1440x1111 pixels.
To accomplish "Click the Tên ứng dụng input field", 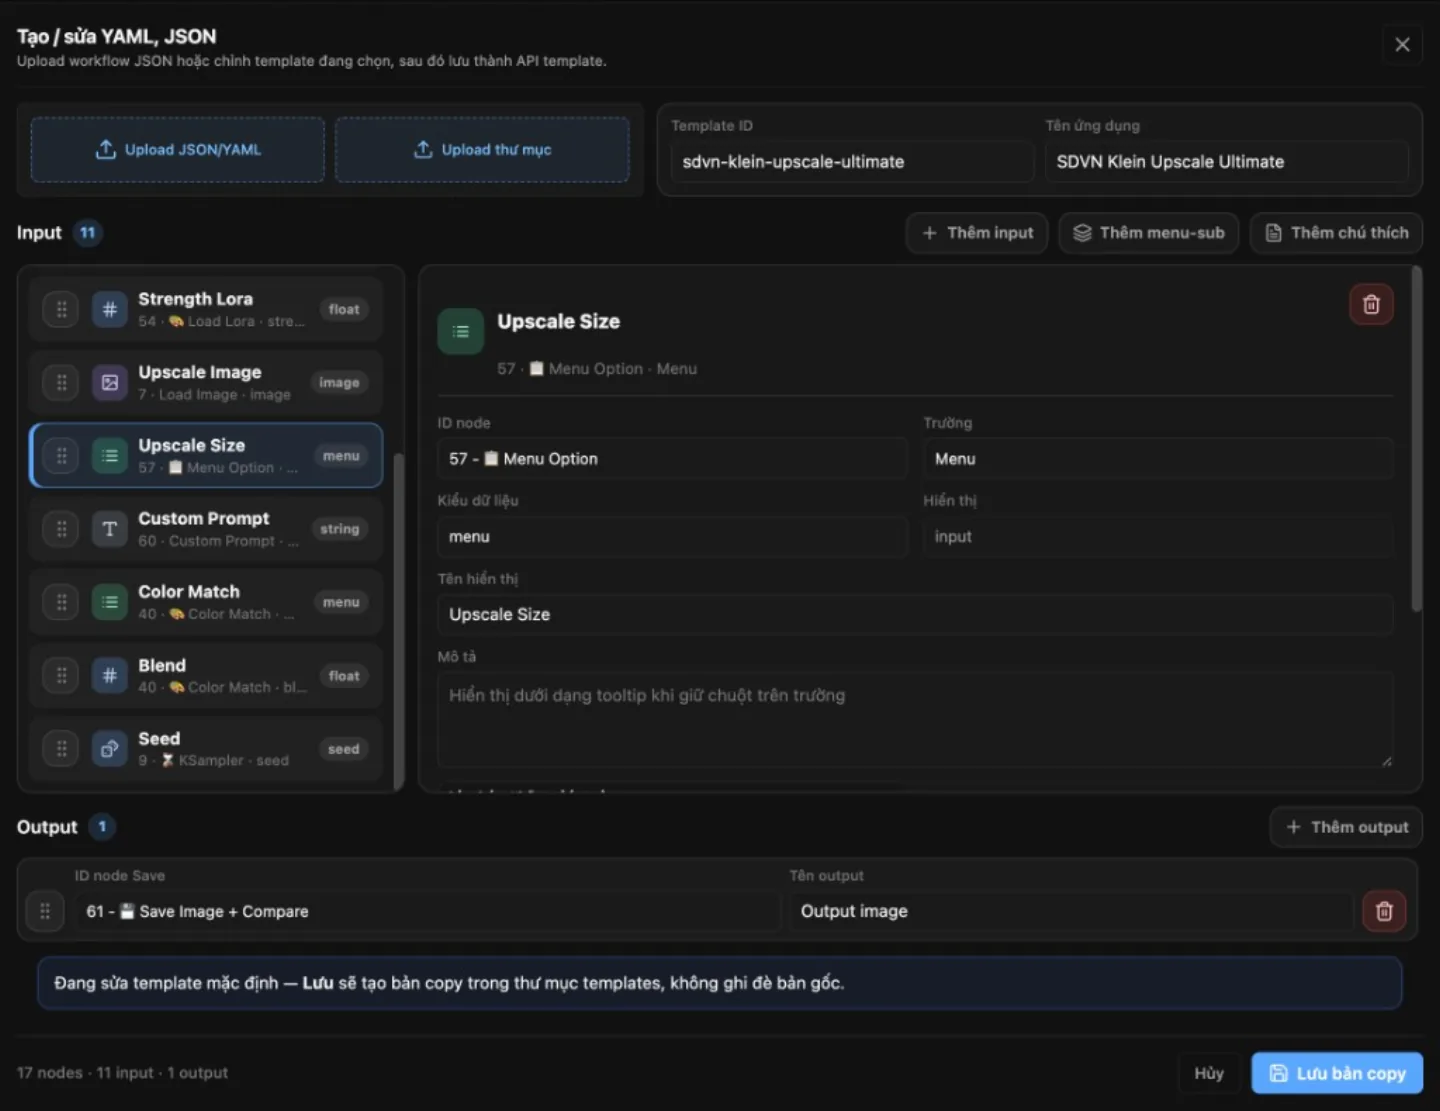I will pos(1226,162).
